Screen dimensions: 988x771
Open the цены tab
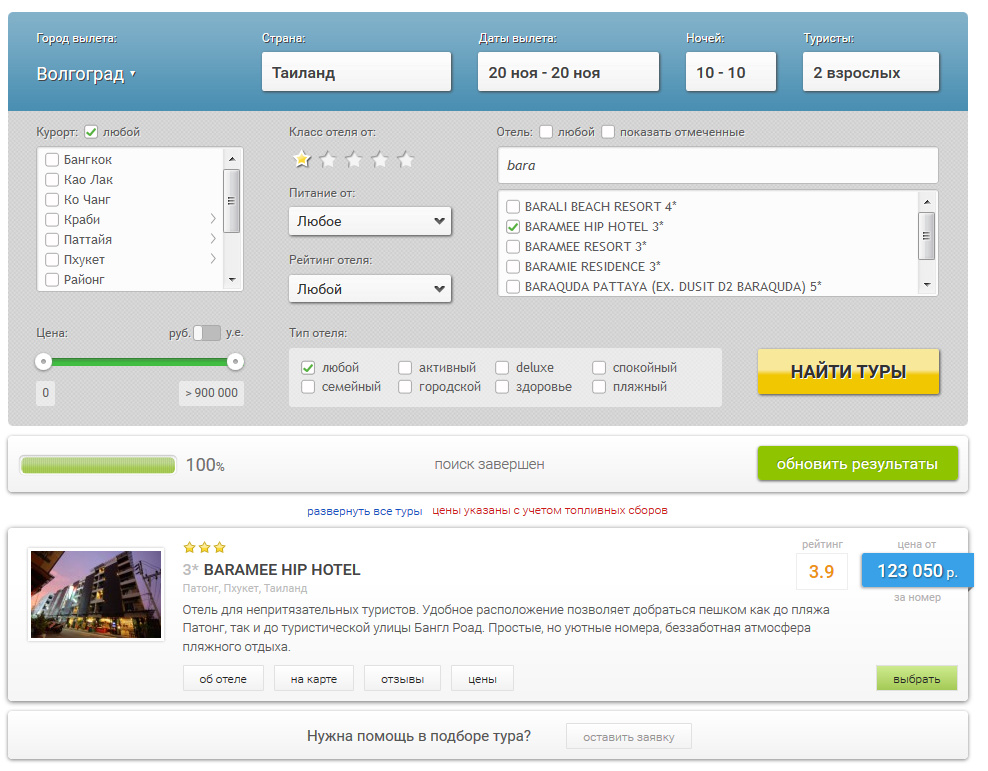coord(482,679)
